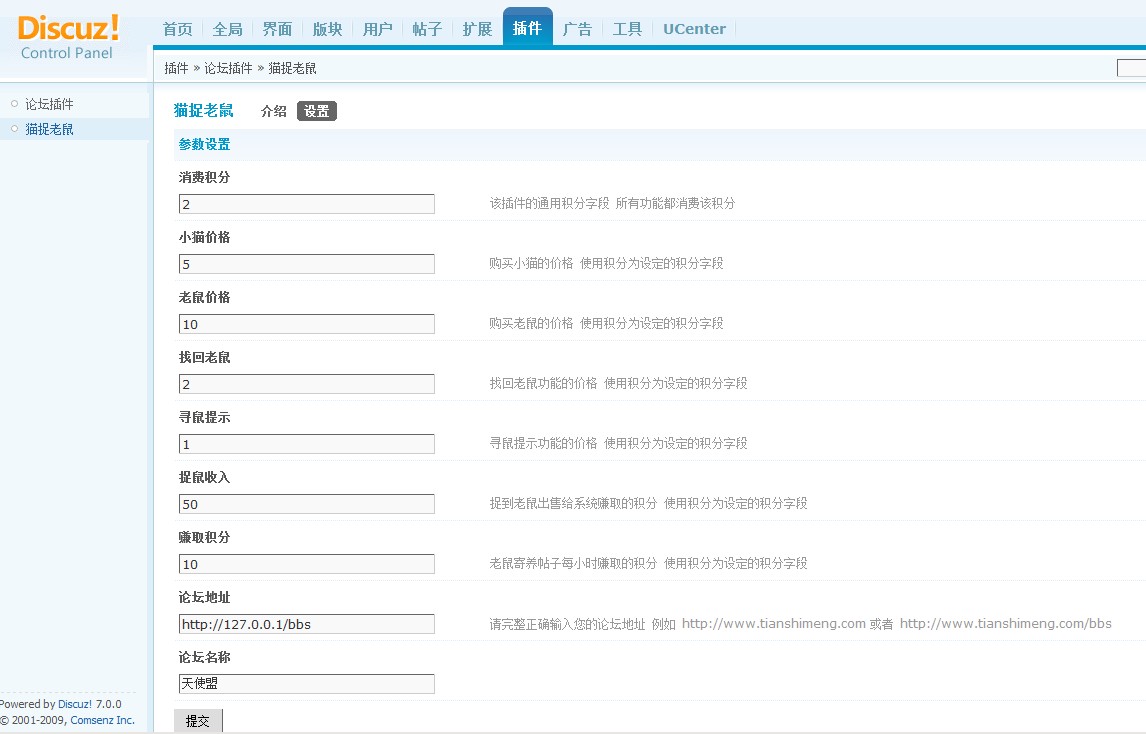Focus the 论坛地址 URL input field
Image resolution: width=1146 pixels, height=734 pixels.
[306, 624]
